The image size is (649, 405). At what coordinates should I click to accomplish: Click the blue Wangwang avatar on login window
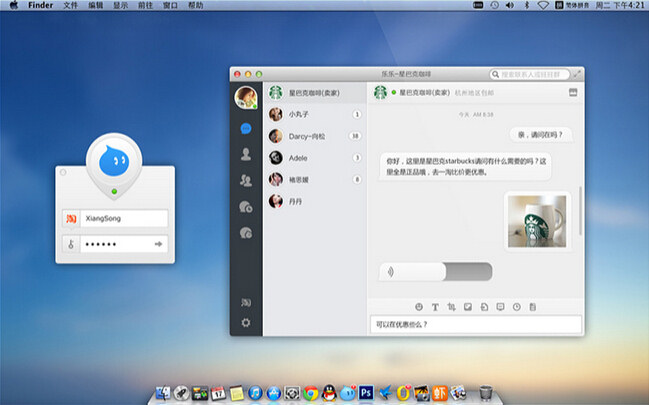point(114,161)
